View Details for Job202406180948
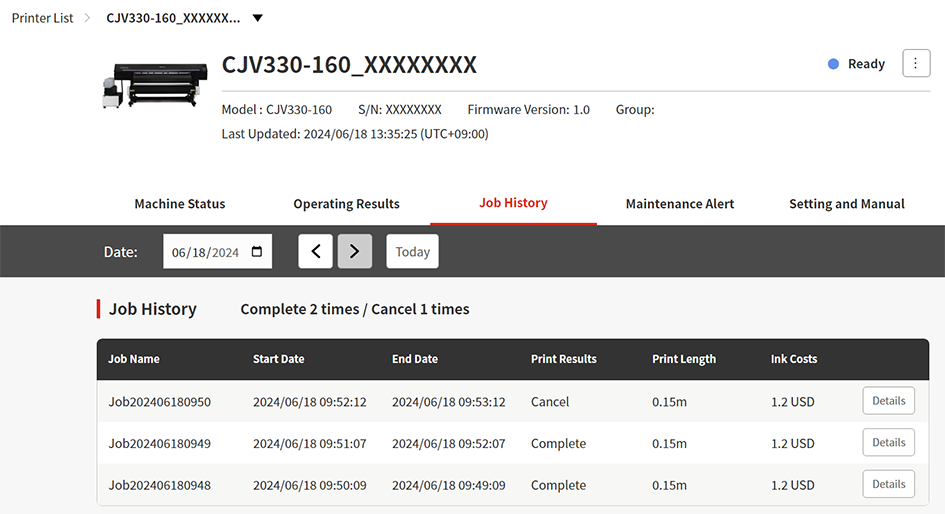This screenshot has width=945, height=514. pyautogui.click(x=888, y=485)
